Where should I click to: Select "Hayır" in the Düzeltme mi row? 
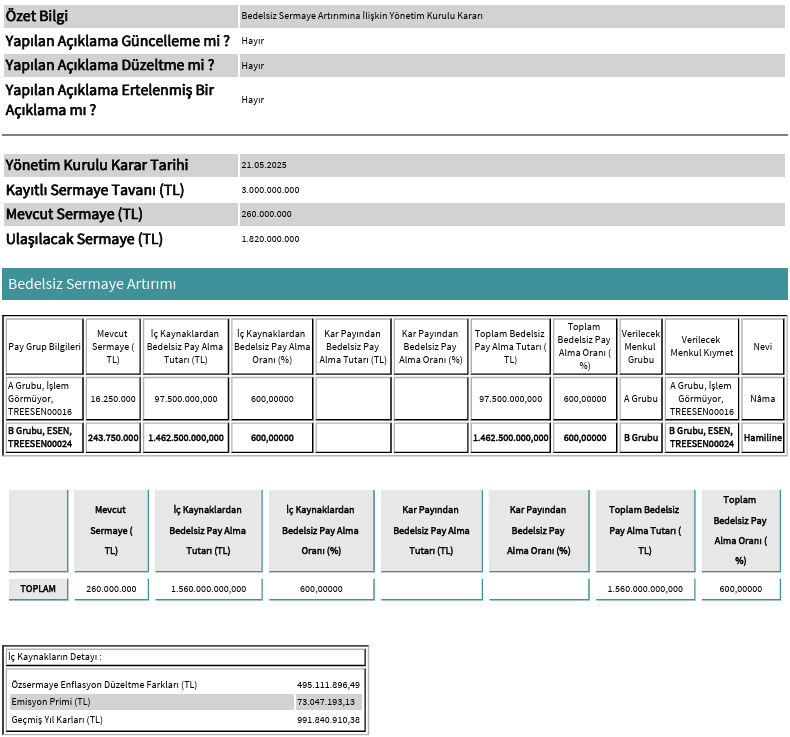(x=252, y=65)
